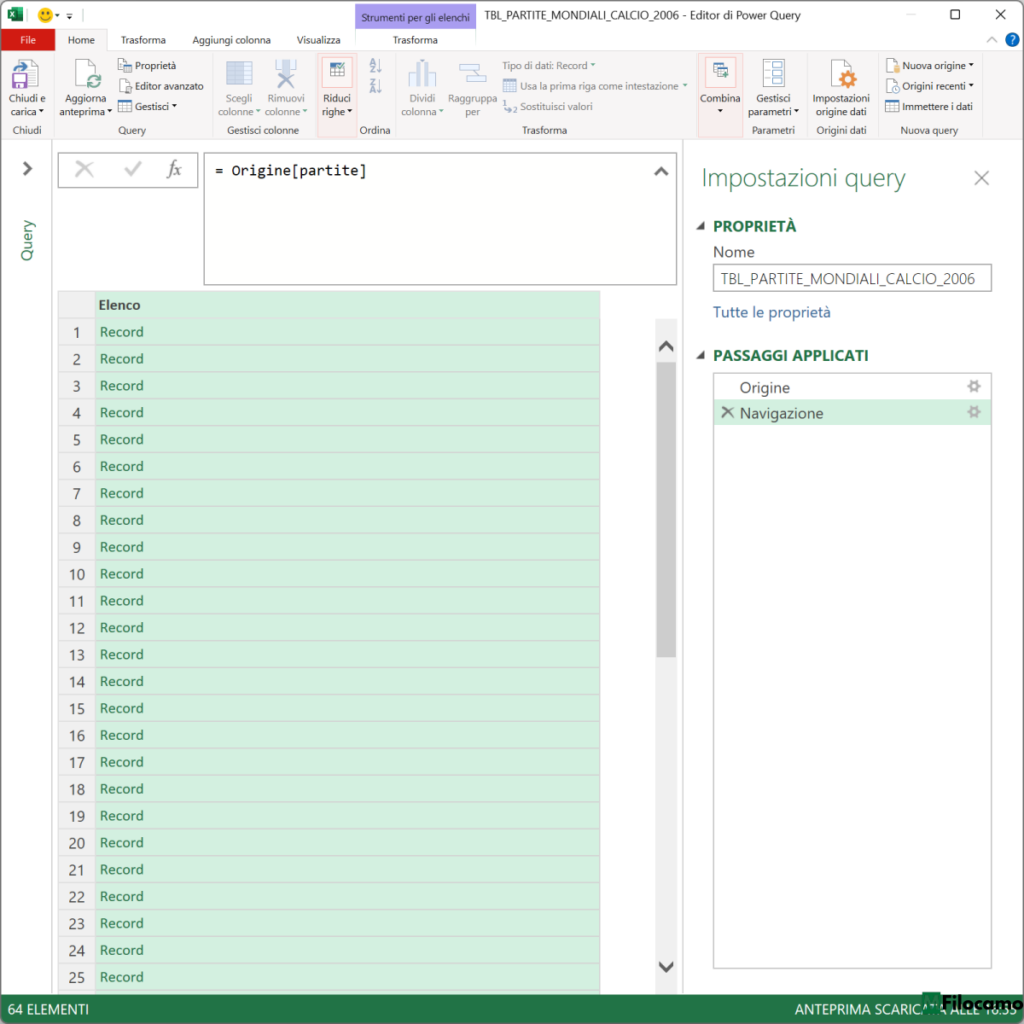Close the Impostazioni query pane
The height and width of the screenshot is (1024, 1024).
click(981, 178)
